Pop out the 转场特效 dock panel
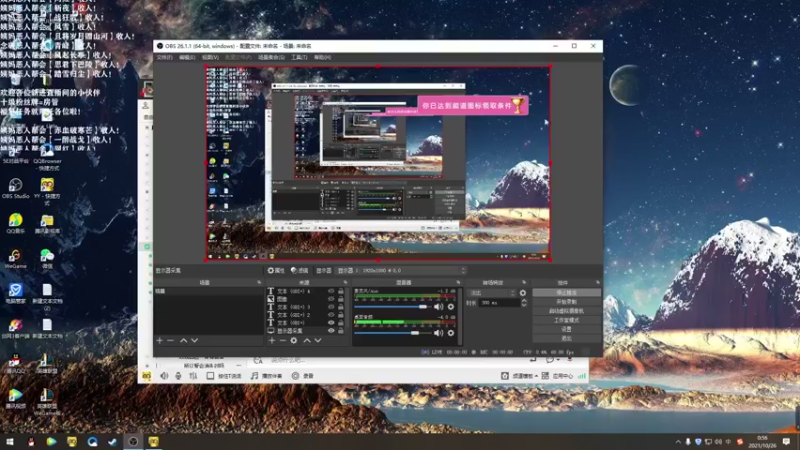Image resolution: width=800 pixels, height=450 pixels. (524, 282)
